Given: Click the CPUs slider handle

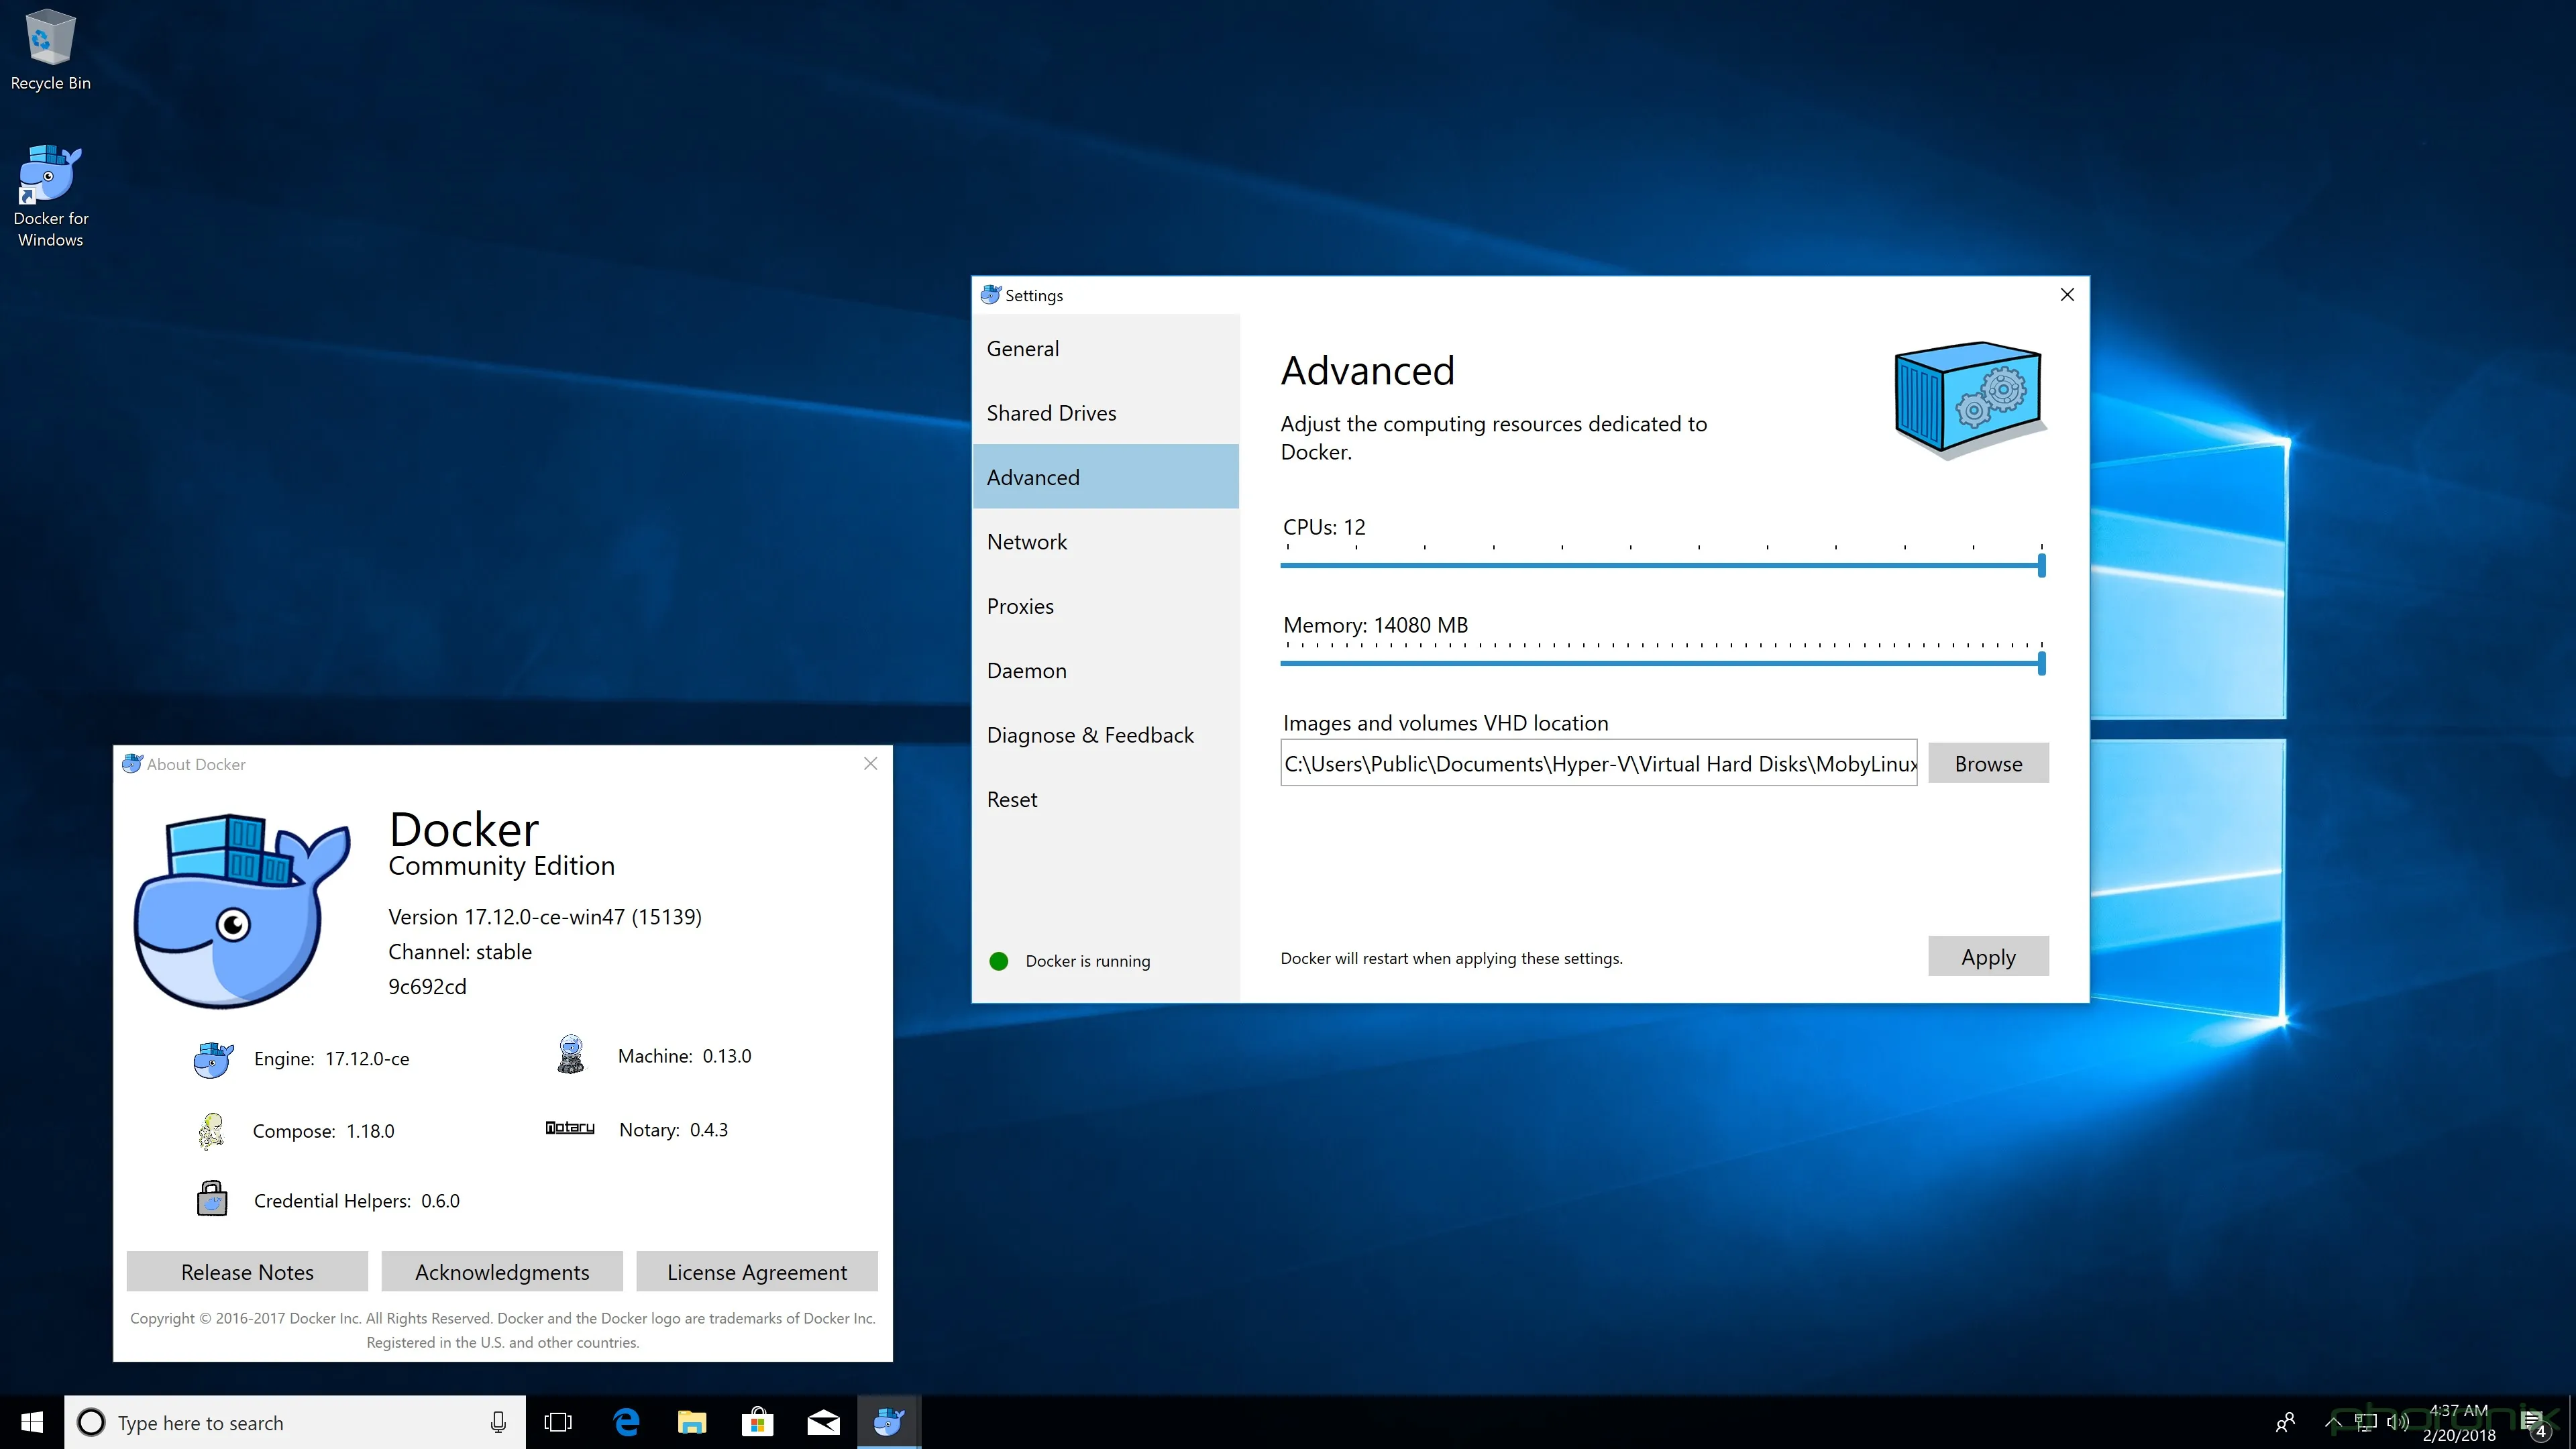Looking at the screenshot, I should click(x=2041, y=566).
